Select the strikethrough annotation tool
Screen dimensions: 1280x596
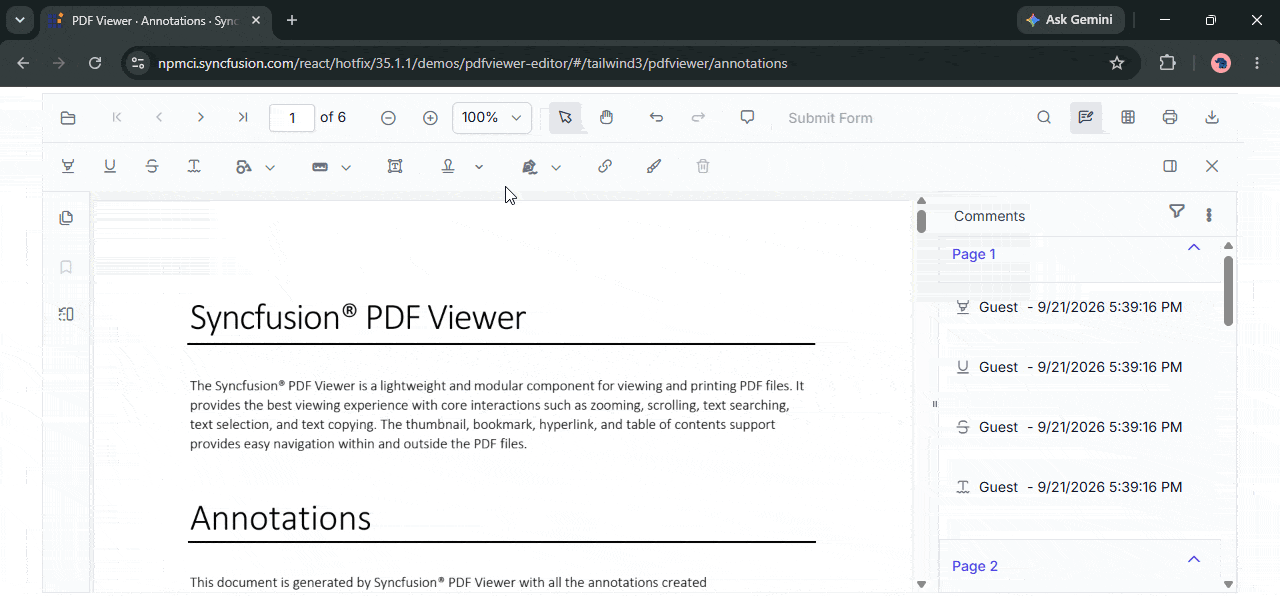152,167
